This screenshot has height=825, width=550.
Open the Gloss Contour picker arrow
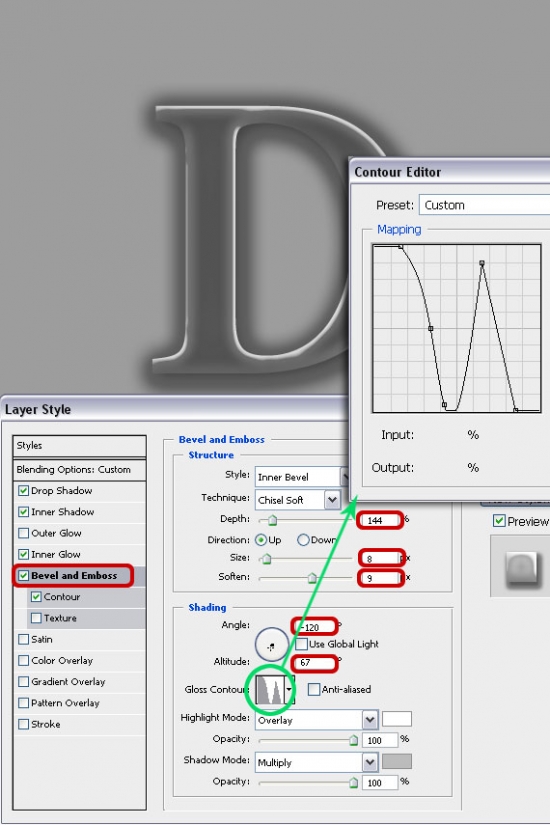(x=289, y=689)
